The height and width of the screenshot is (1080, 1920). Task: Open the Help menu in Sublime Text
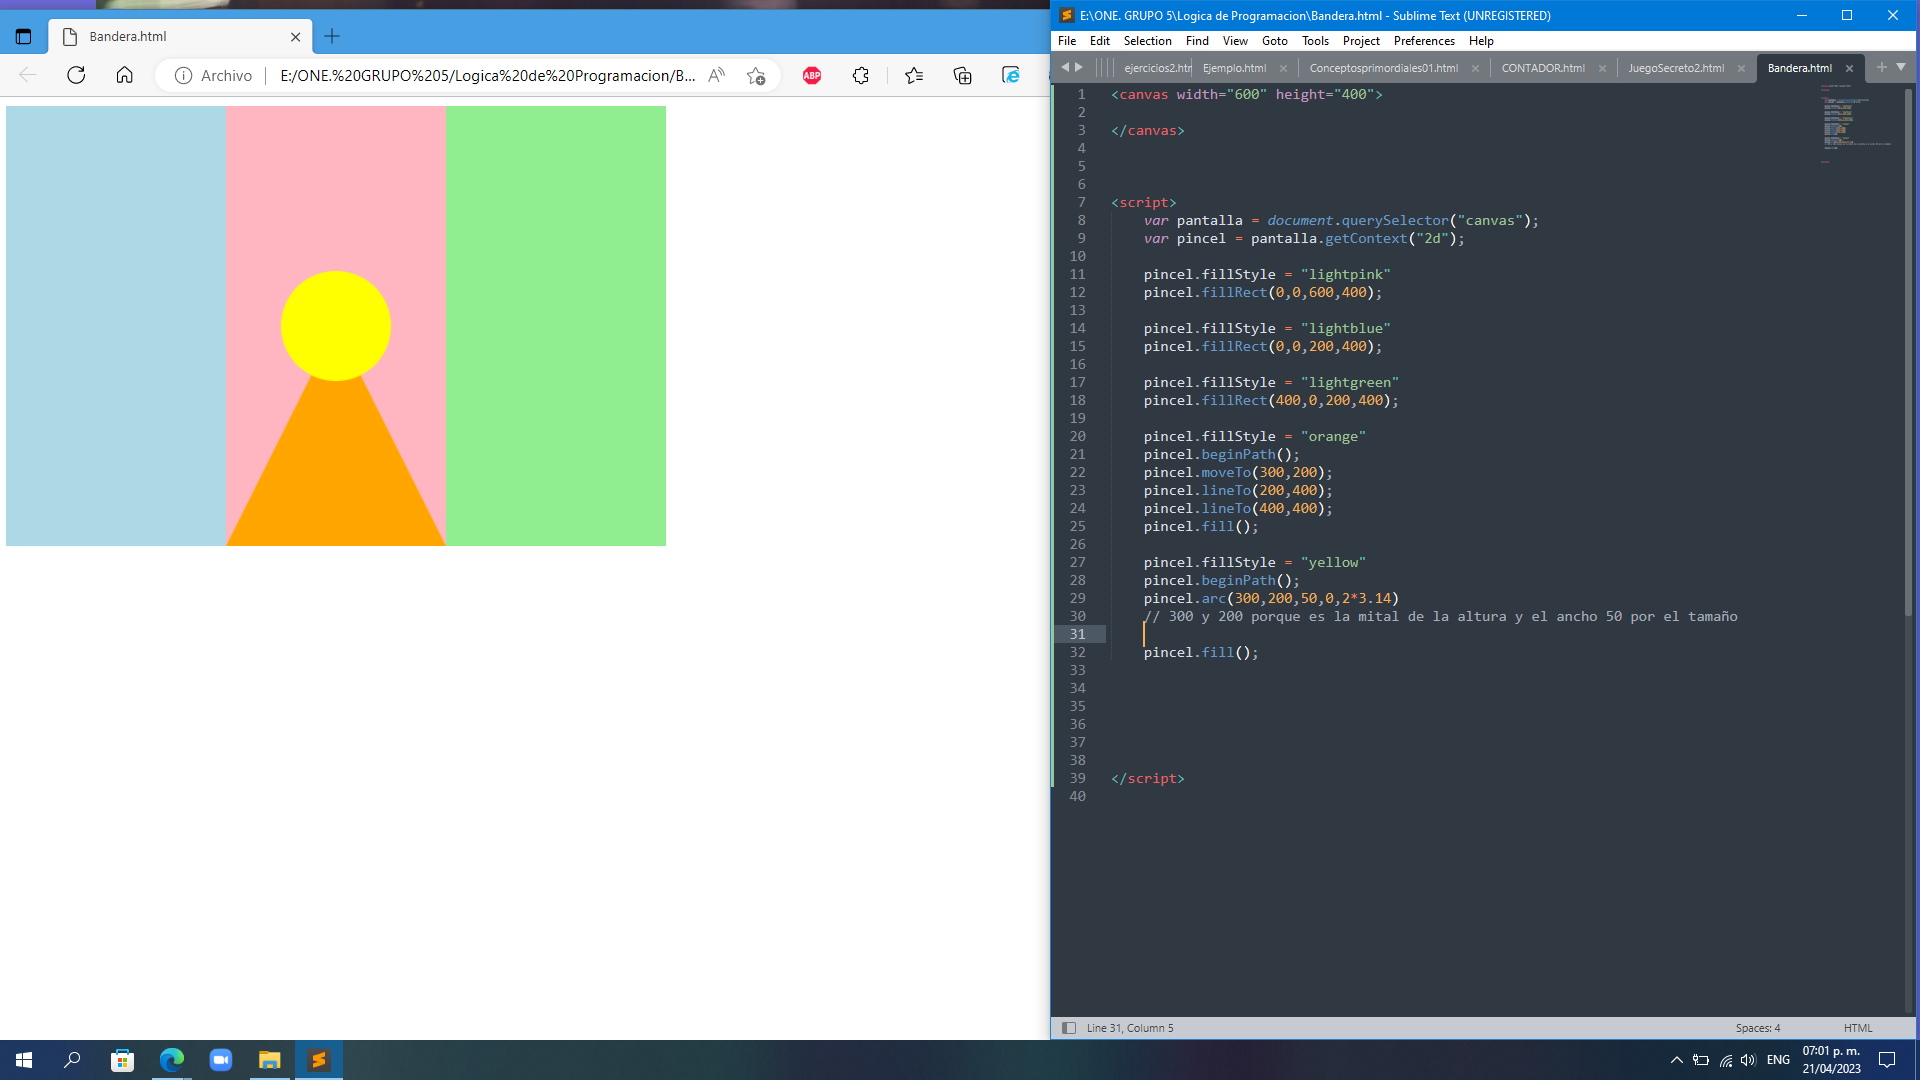pos(1481,41)
